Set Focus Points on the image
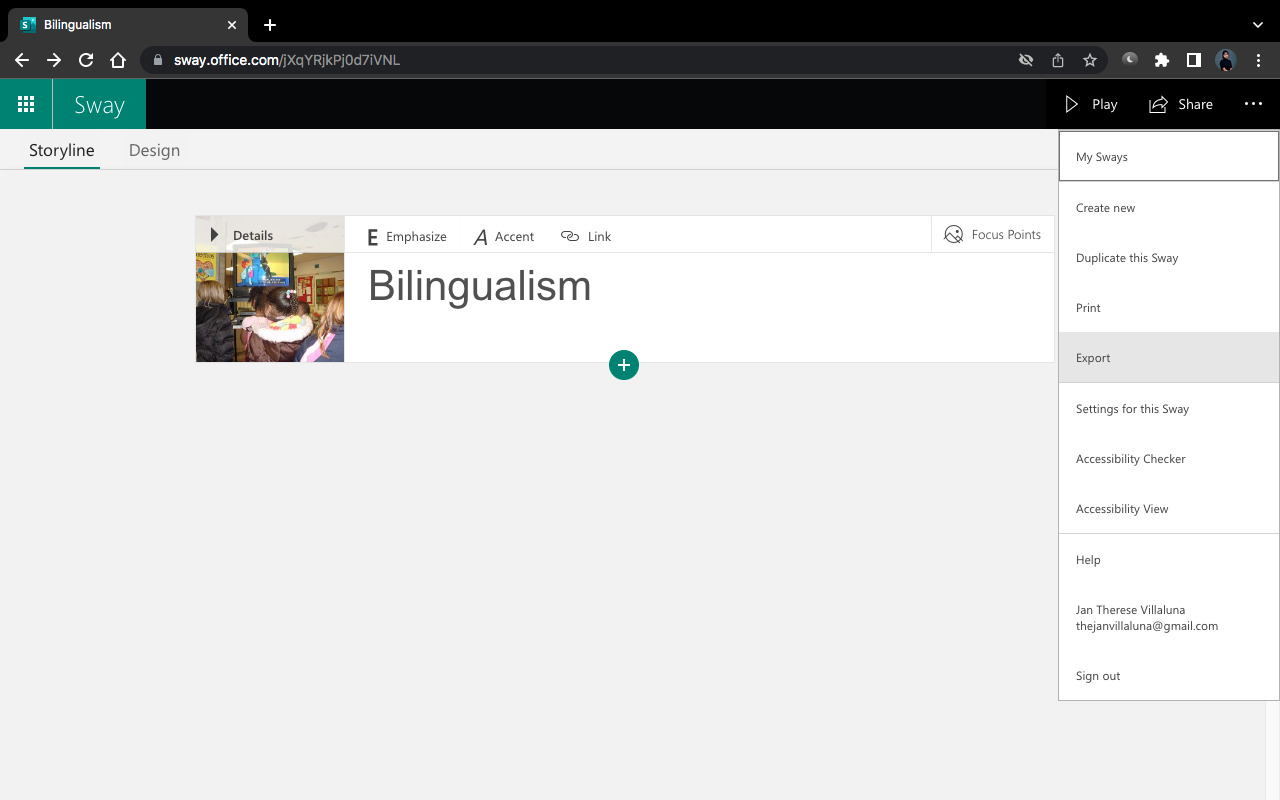Viewport: 1280px width, 800px height. (993, 234)
